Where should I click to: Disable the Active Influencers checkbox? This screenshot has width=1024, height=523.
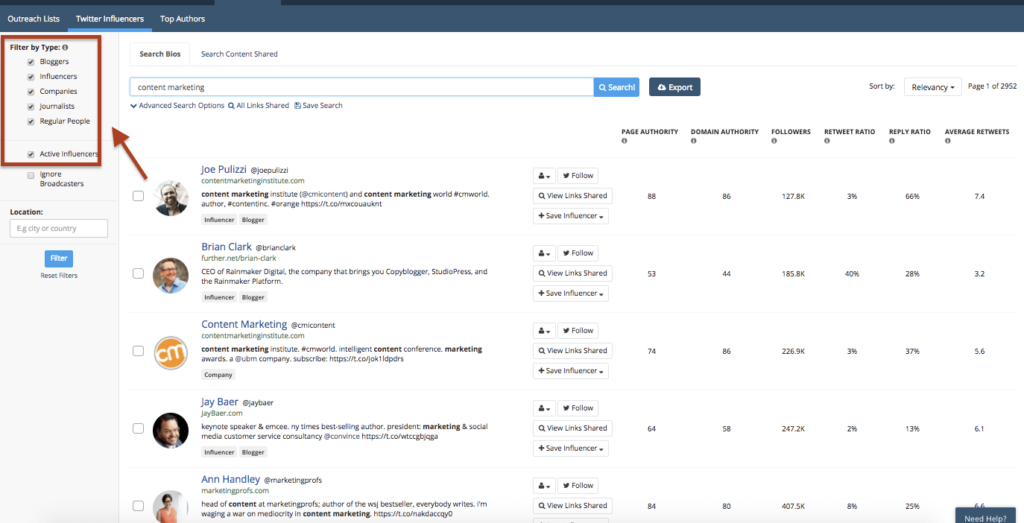click(31, 155)
